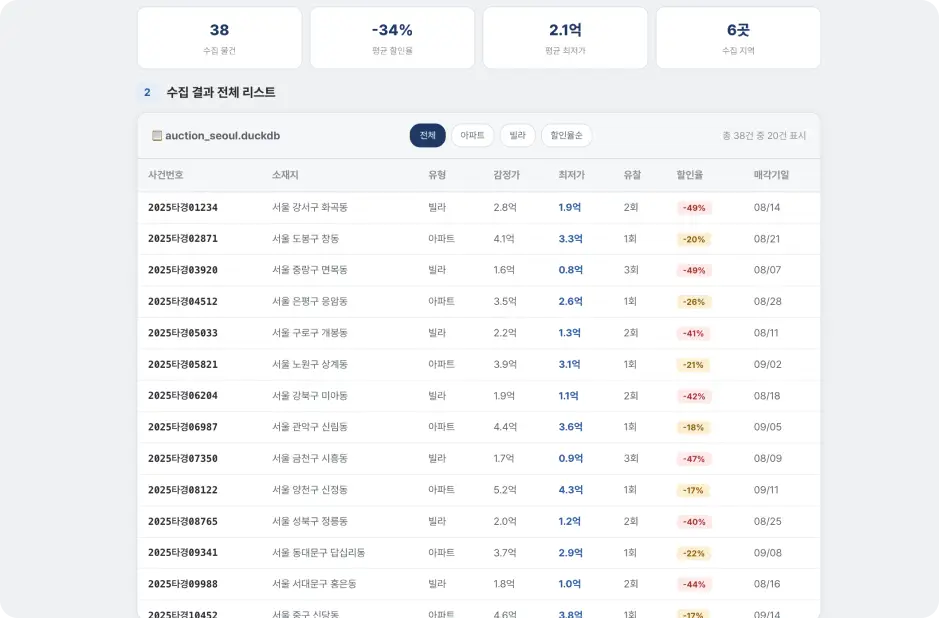Click address 서울 양천구 신정동
Viewport: 939px width, 618px height.
coord(310,490)
